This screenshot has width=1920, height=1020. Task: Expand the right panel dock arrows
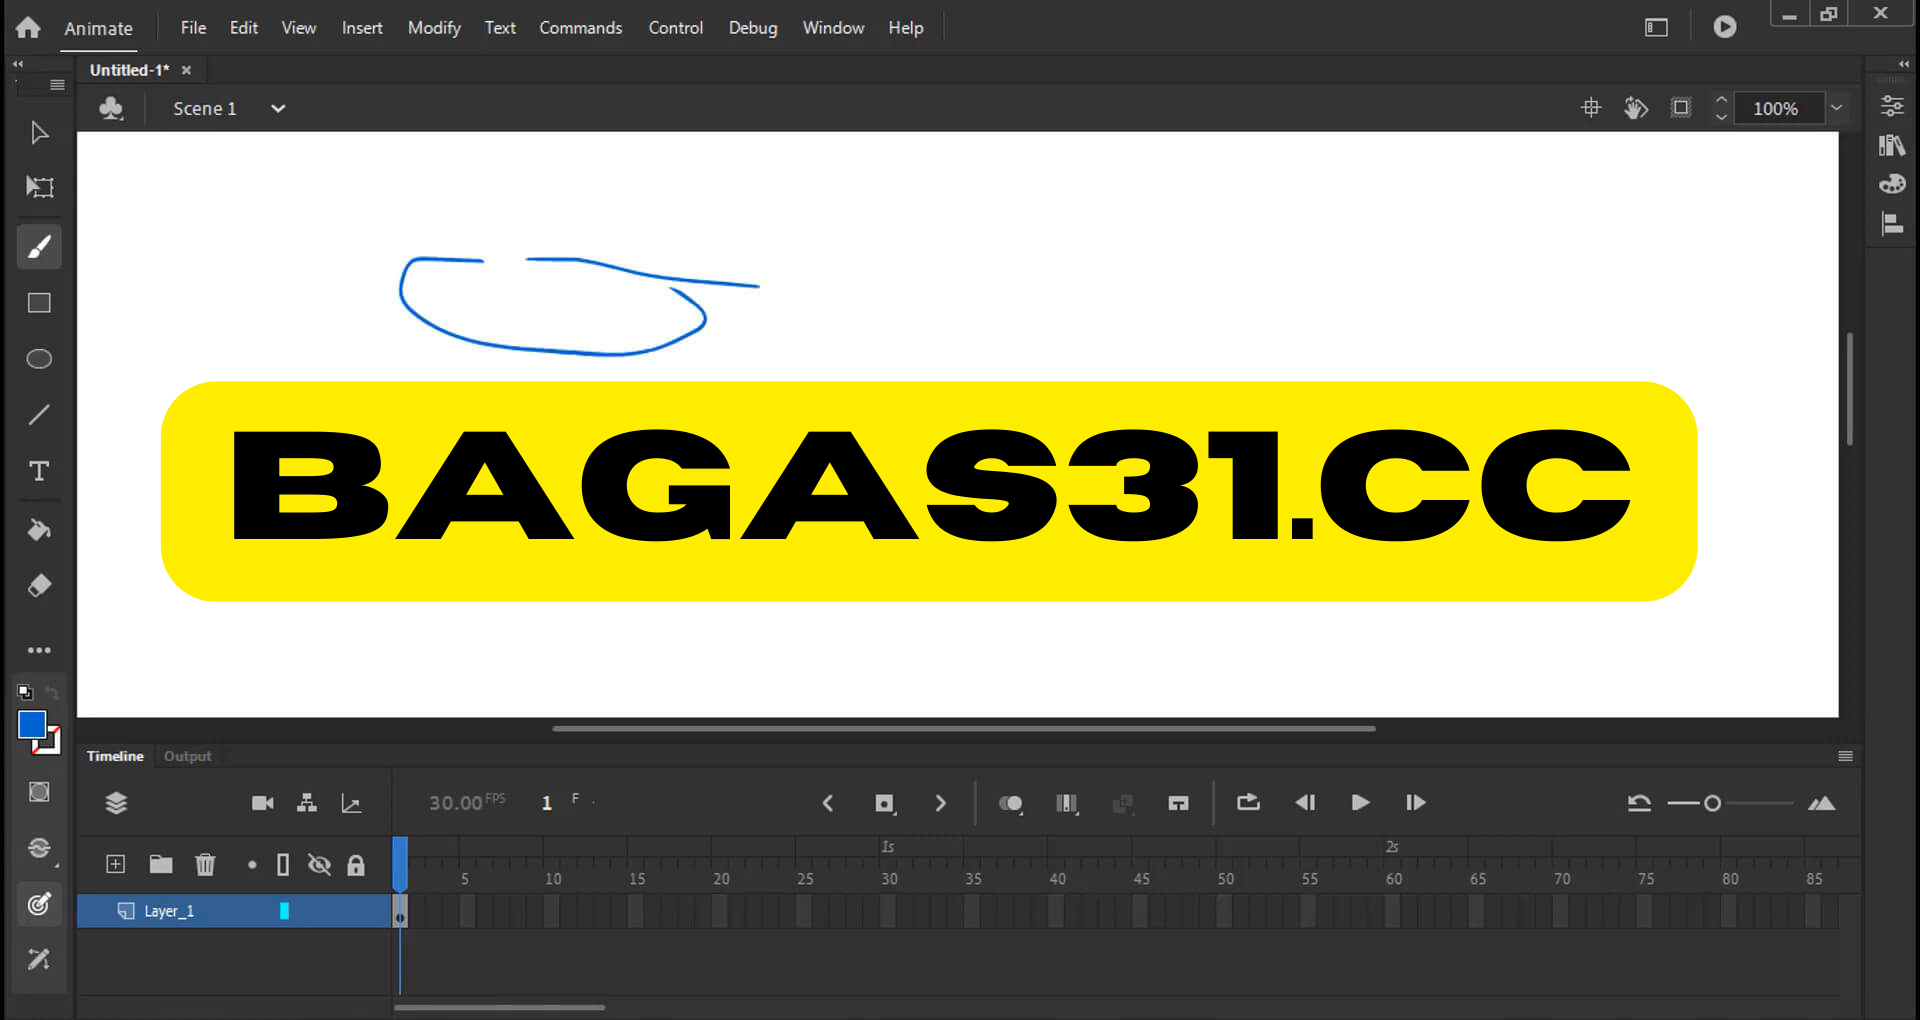click(1903, 64)
